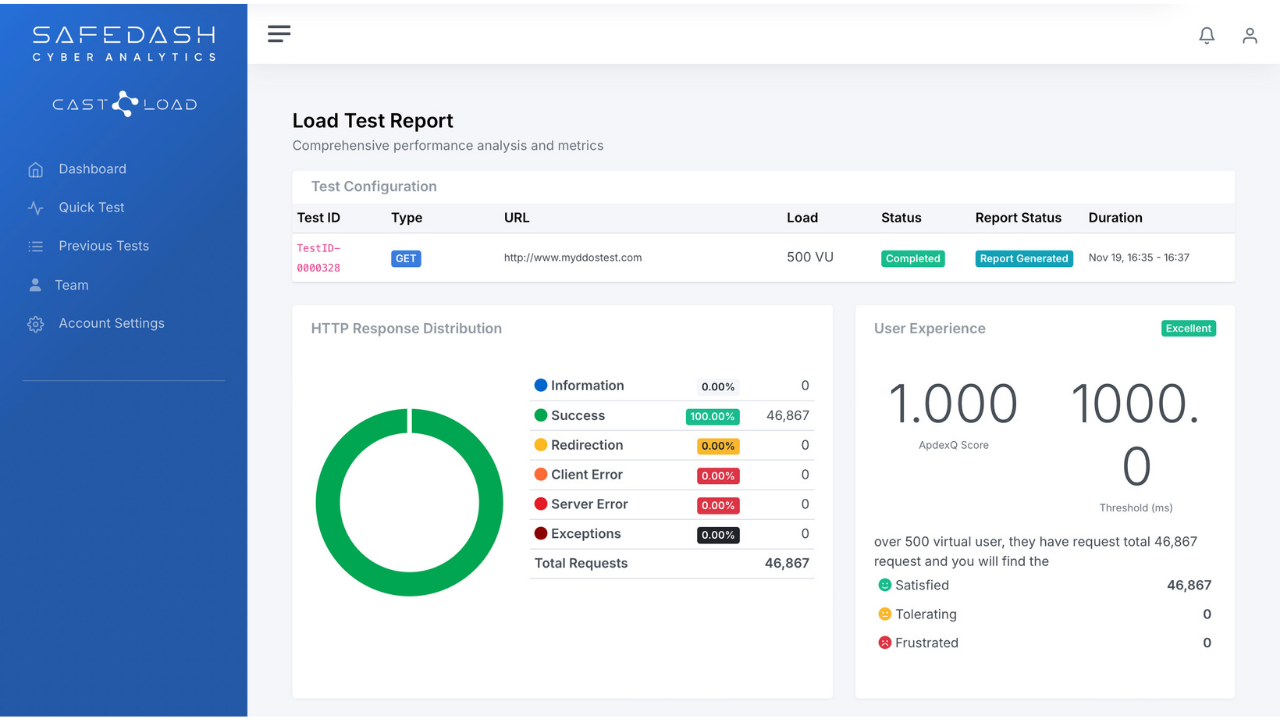Click the GET type badge
This screenshot has height=720, width=1280.
pyautogui.click(x=406, y=258)
